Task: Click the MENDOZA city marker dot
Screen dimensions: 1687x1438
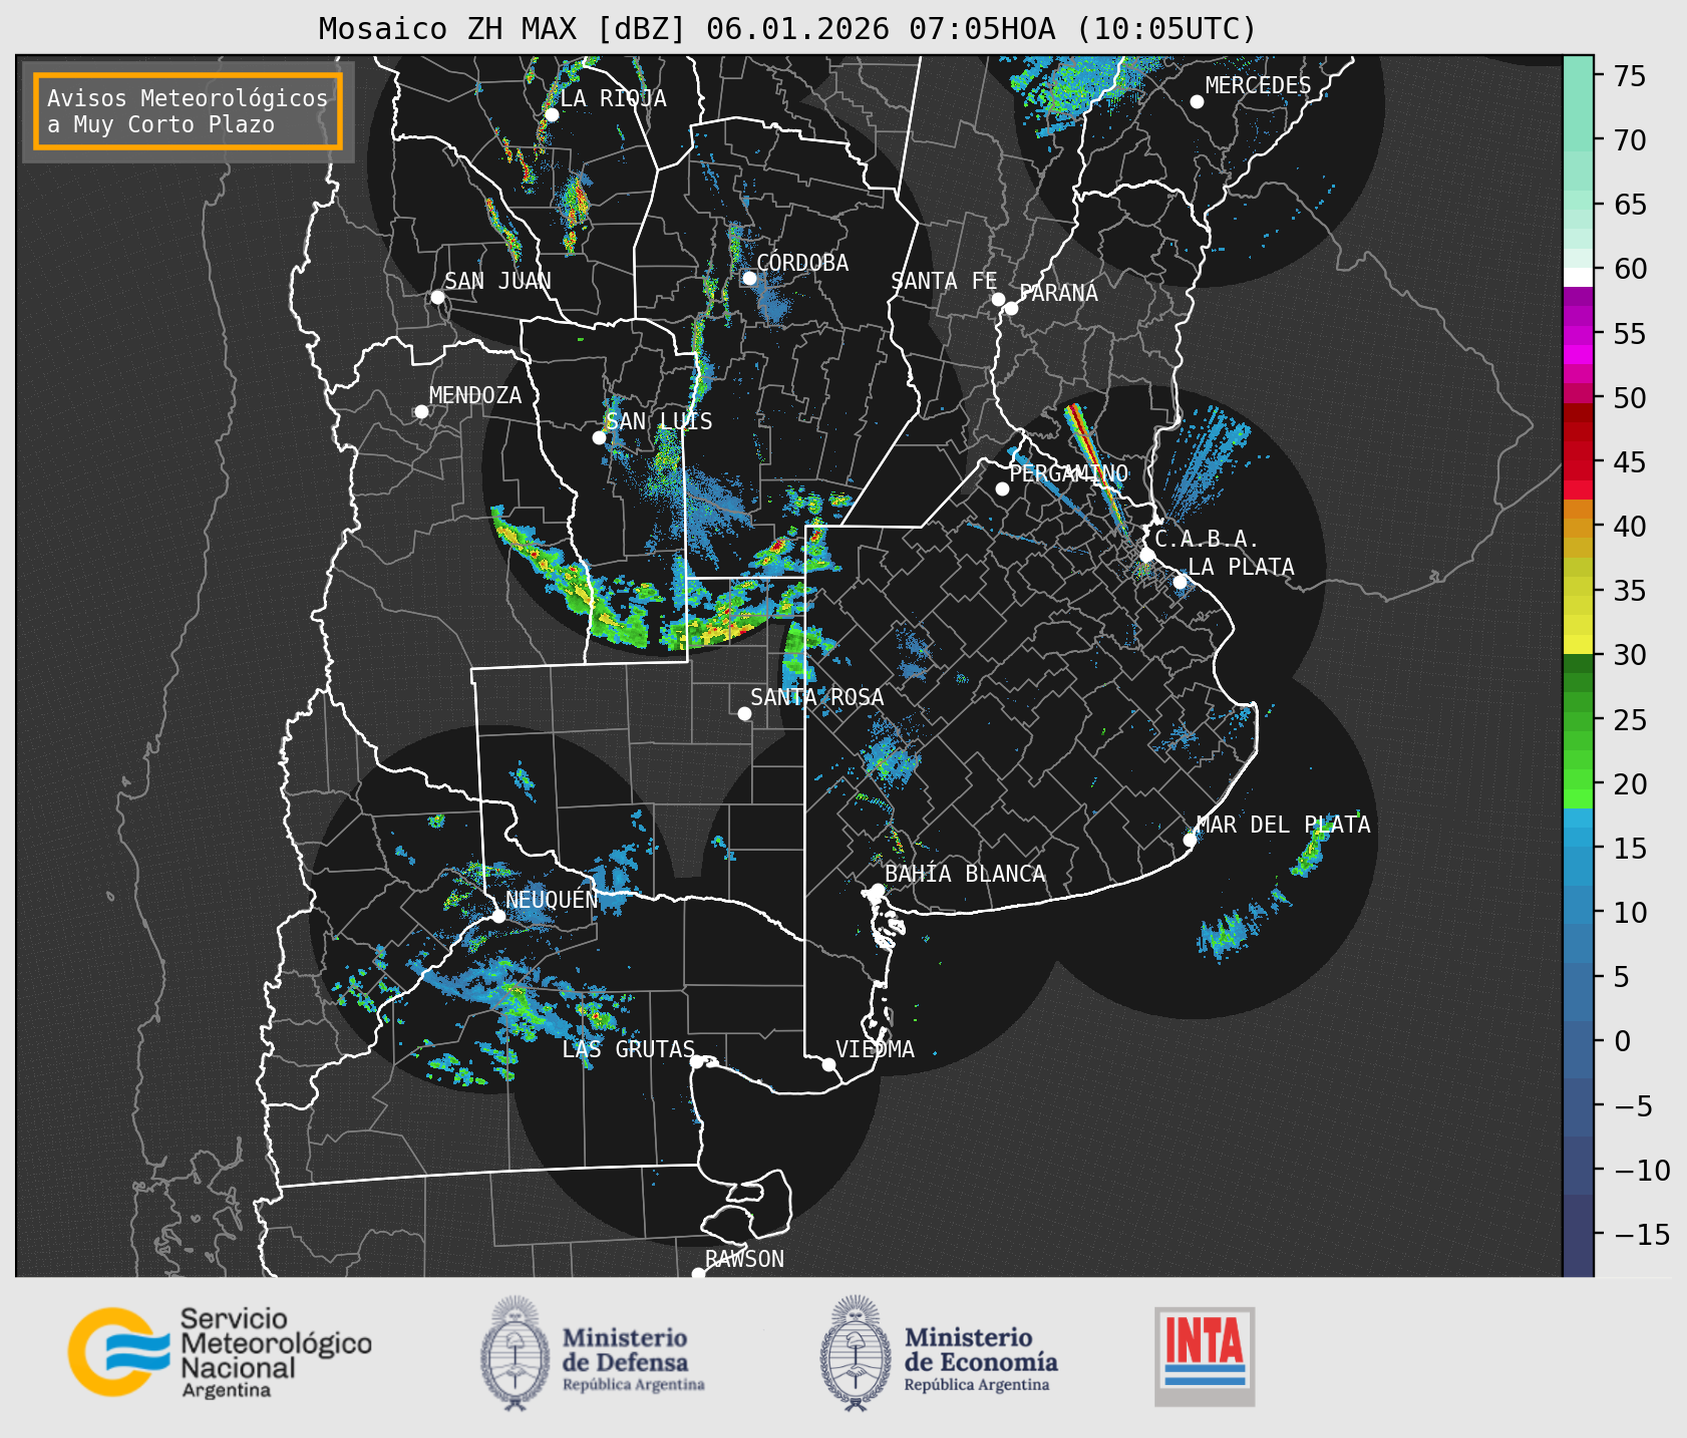Action: 421,412
